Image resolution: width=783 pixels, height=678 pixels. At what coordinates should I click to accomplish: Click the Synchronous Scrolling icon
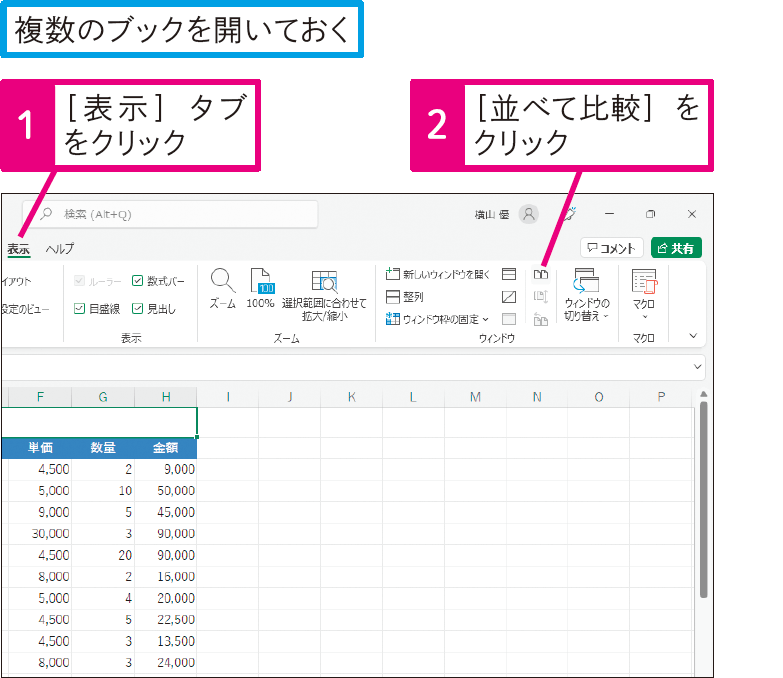(x=541, y=297)
